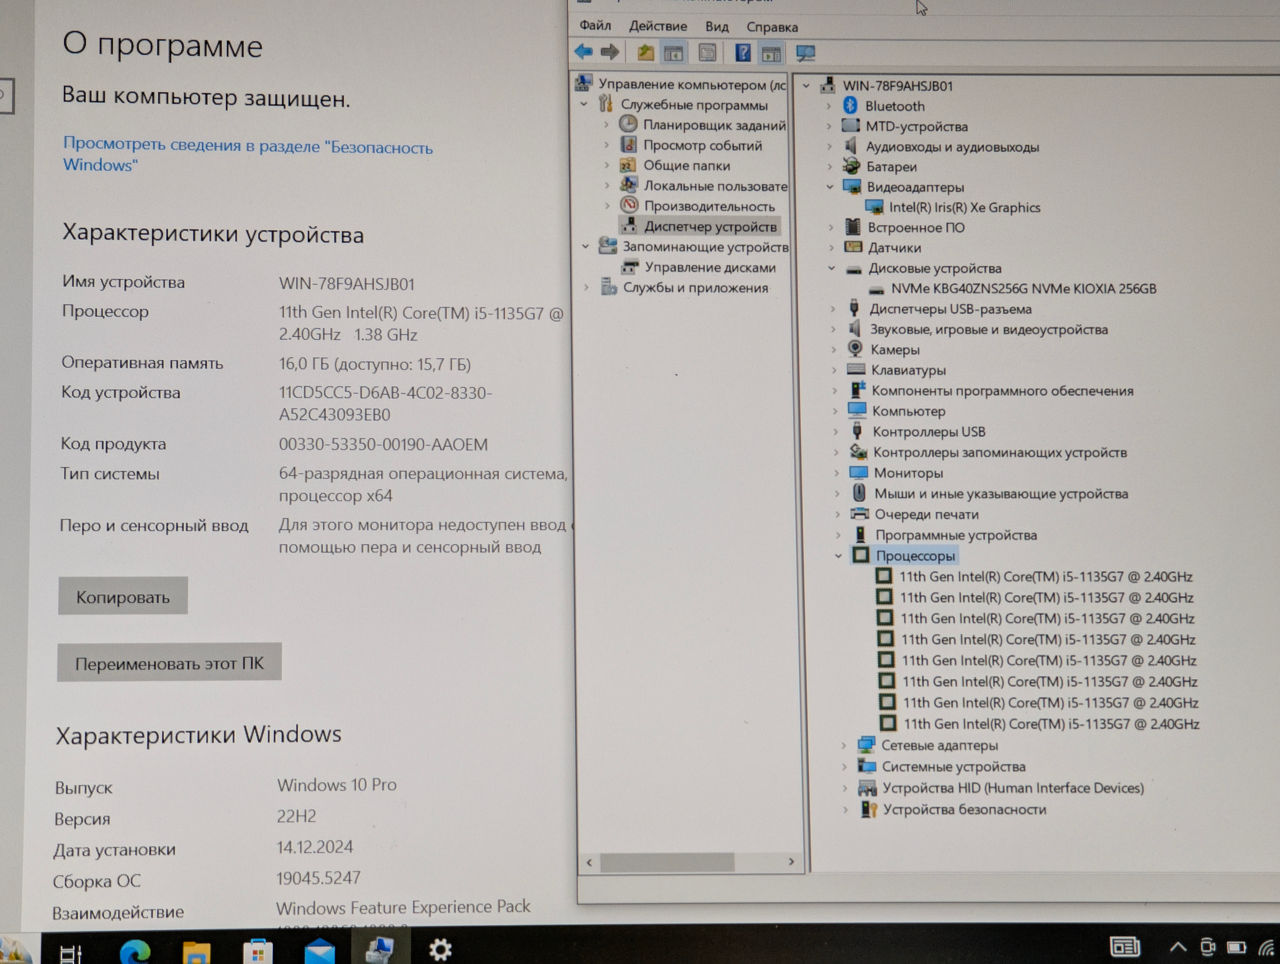Screen dimensions: 1280x964
Task: Select Сетевые адаптеры category
Action: click(x=939, y=745)
